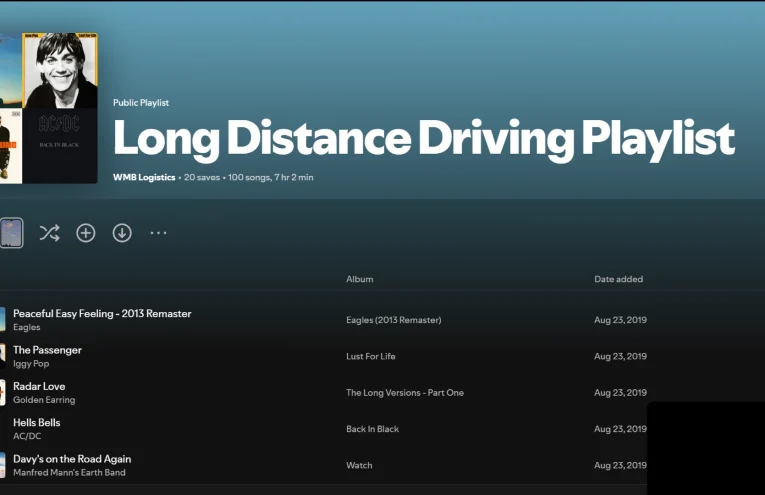Open the AC/DC artist link
Screen dimensions: 765x495
pyautogui.click(x=28, y=436)
